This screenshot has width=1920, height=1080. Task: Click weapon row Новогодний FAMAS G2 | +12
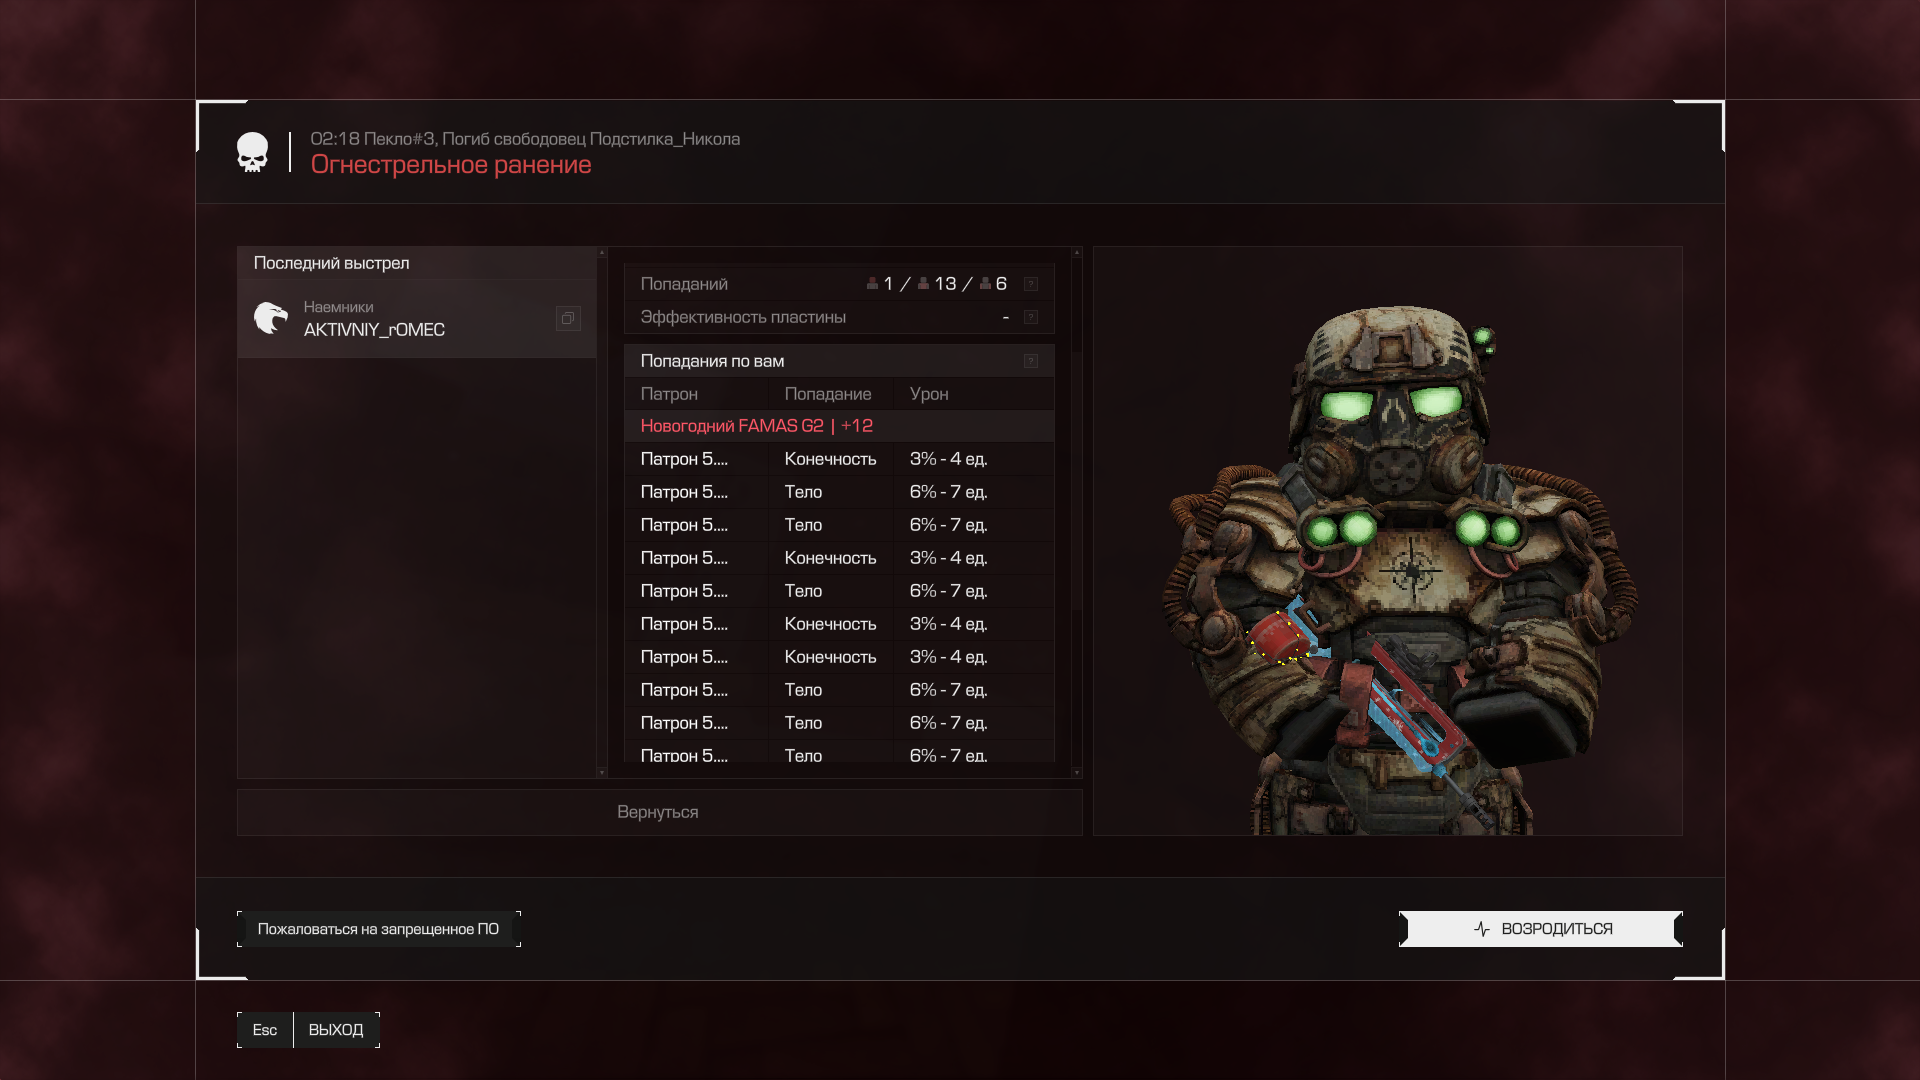[839, 426]
